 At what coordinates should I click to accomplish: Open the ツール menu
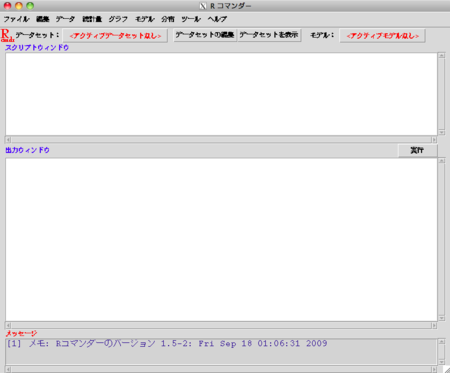tap(191, 19)
